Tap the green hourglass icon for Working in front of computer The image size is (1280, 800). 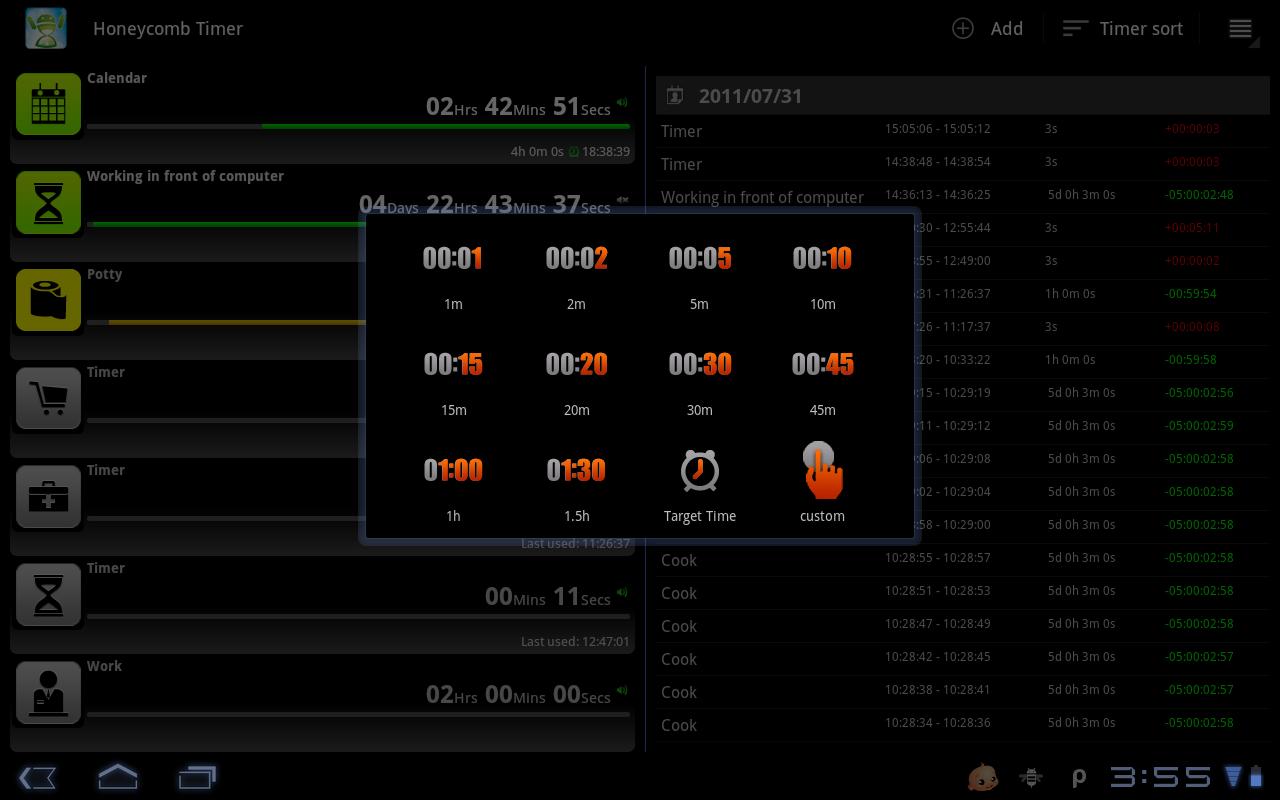(48, 201)
